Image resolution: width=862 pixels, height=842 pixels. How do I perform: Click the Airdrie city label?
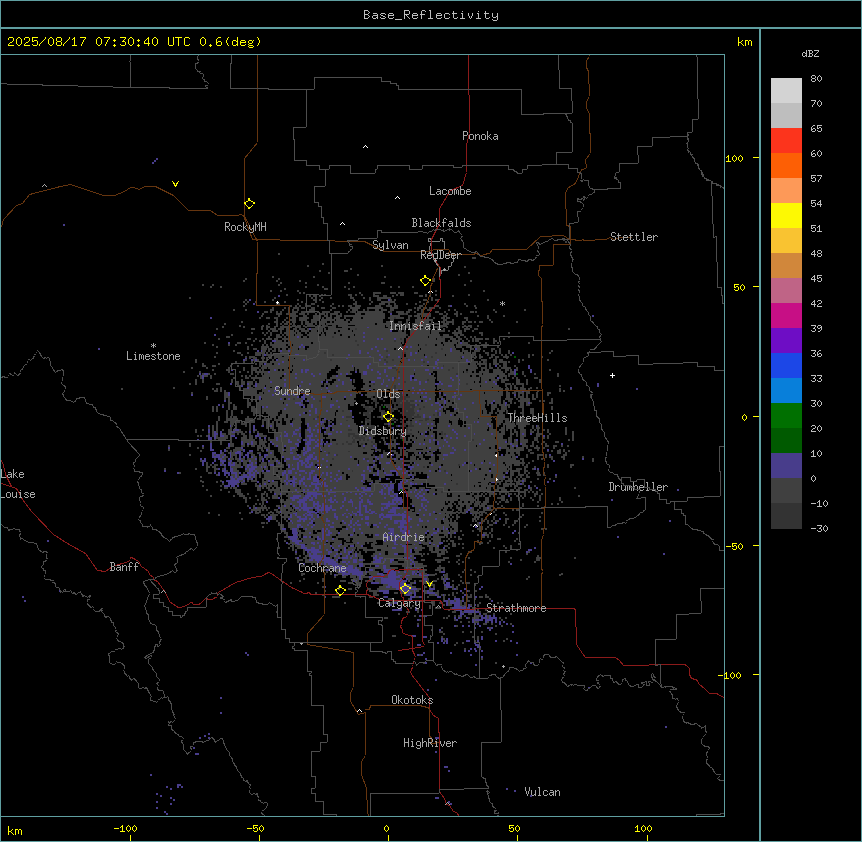(x=404, y=537)
